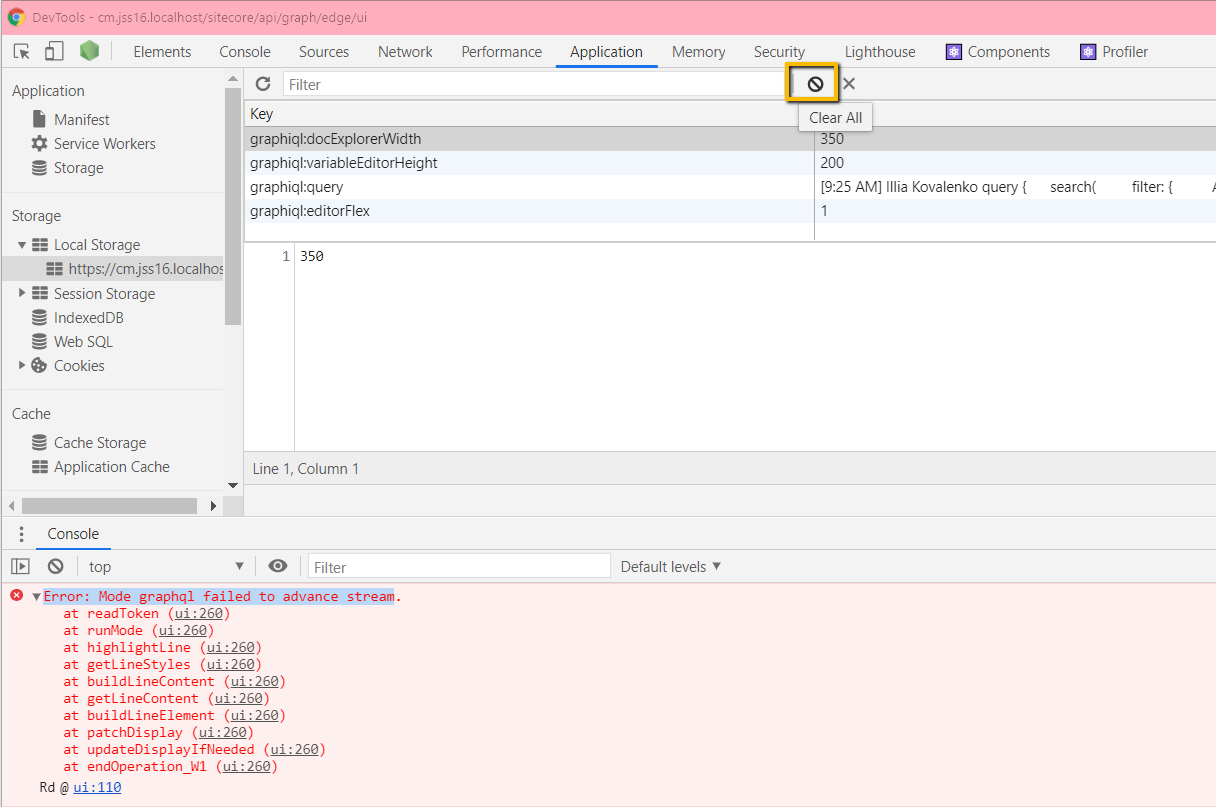Screen dimensions: 1216x807
Task: Refresh the storage table
Action: click(x=263, y=84)
